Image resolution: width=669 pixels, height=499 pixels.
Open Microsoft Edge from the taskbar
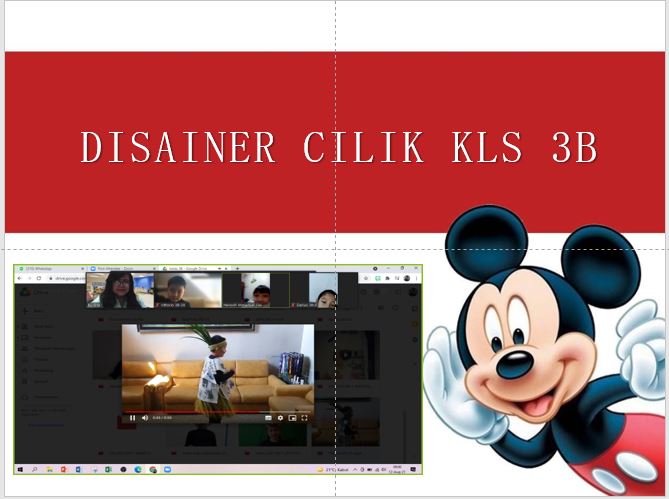(x=138, y=470)
